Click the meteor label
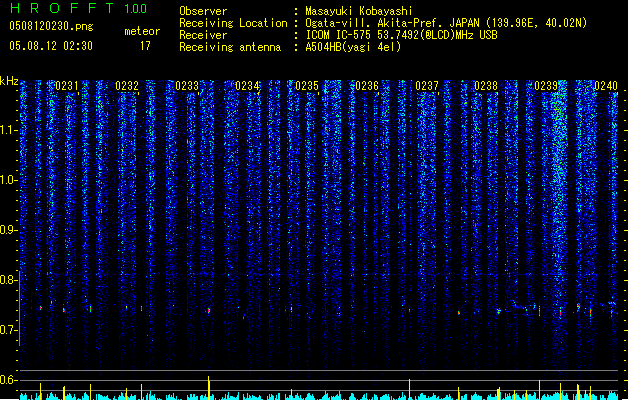629x400 pixels. click(142, 31)
